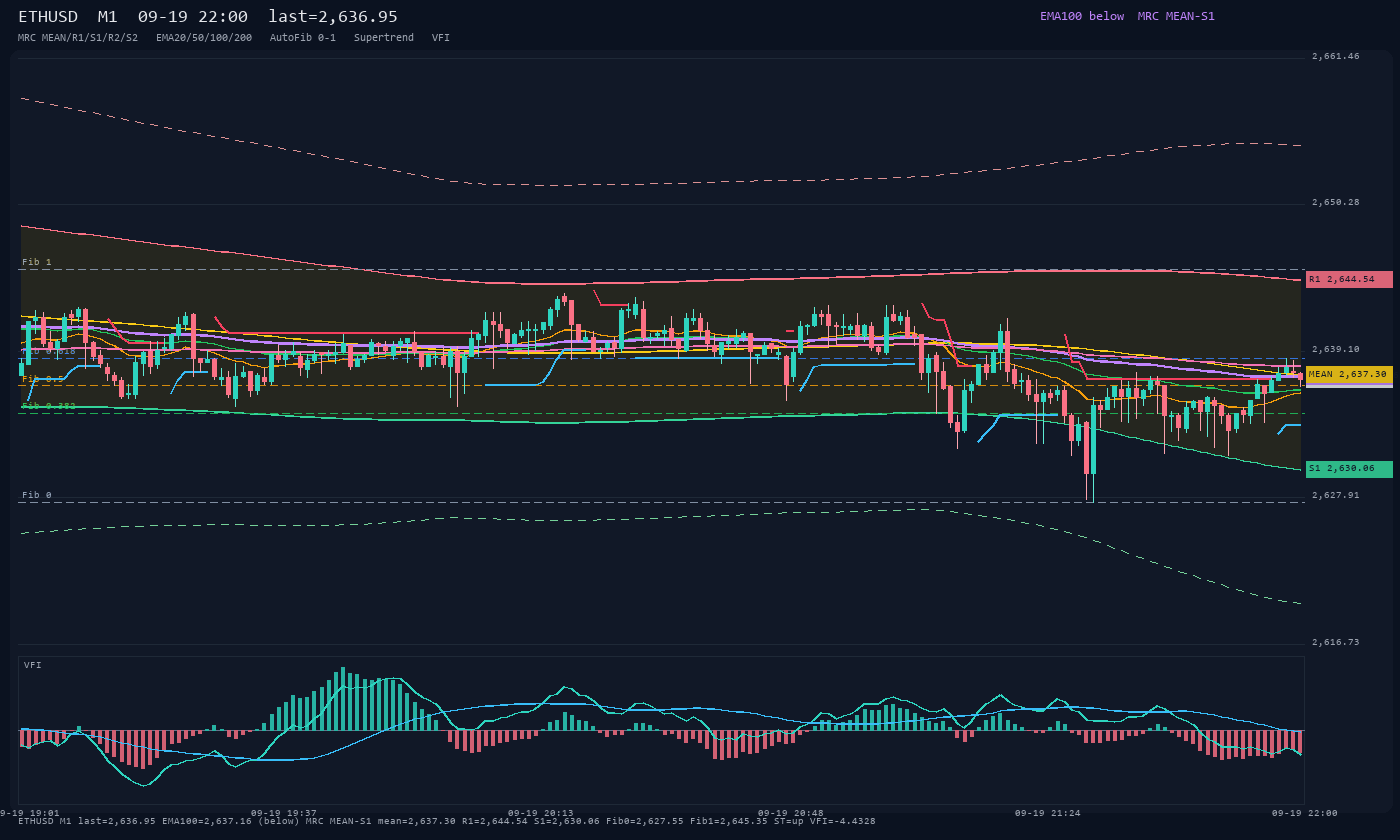1400x840 pixels.
Task: Click the yellow MEAN 2,637.30 price tag
Action: point(1349,374)
